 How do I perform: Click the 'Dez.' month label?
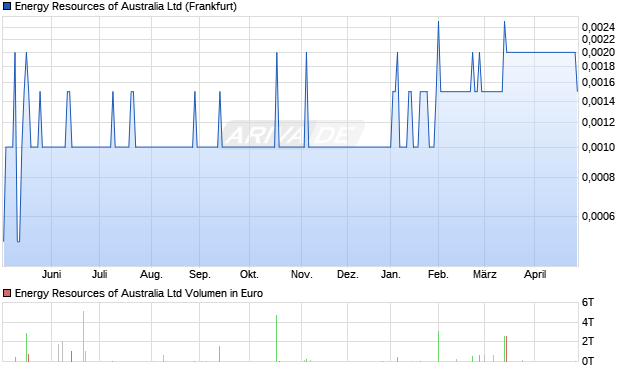pyautogui.click(x=348, y=274)
